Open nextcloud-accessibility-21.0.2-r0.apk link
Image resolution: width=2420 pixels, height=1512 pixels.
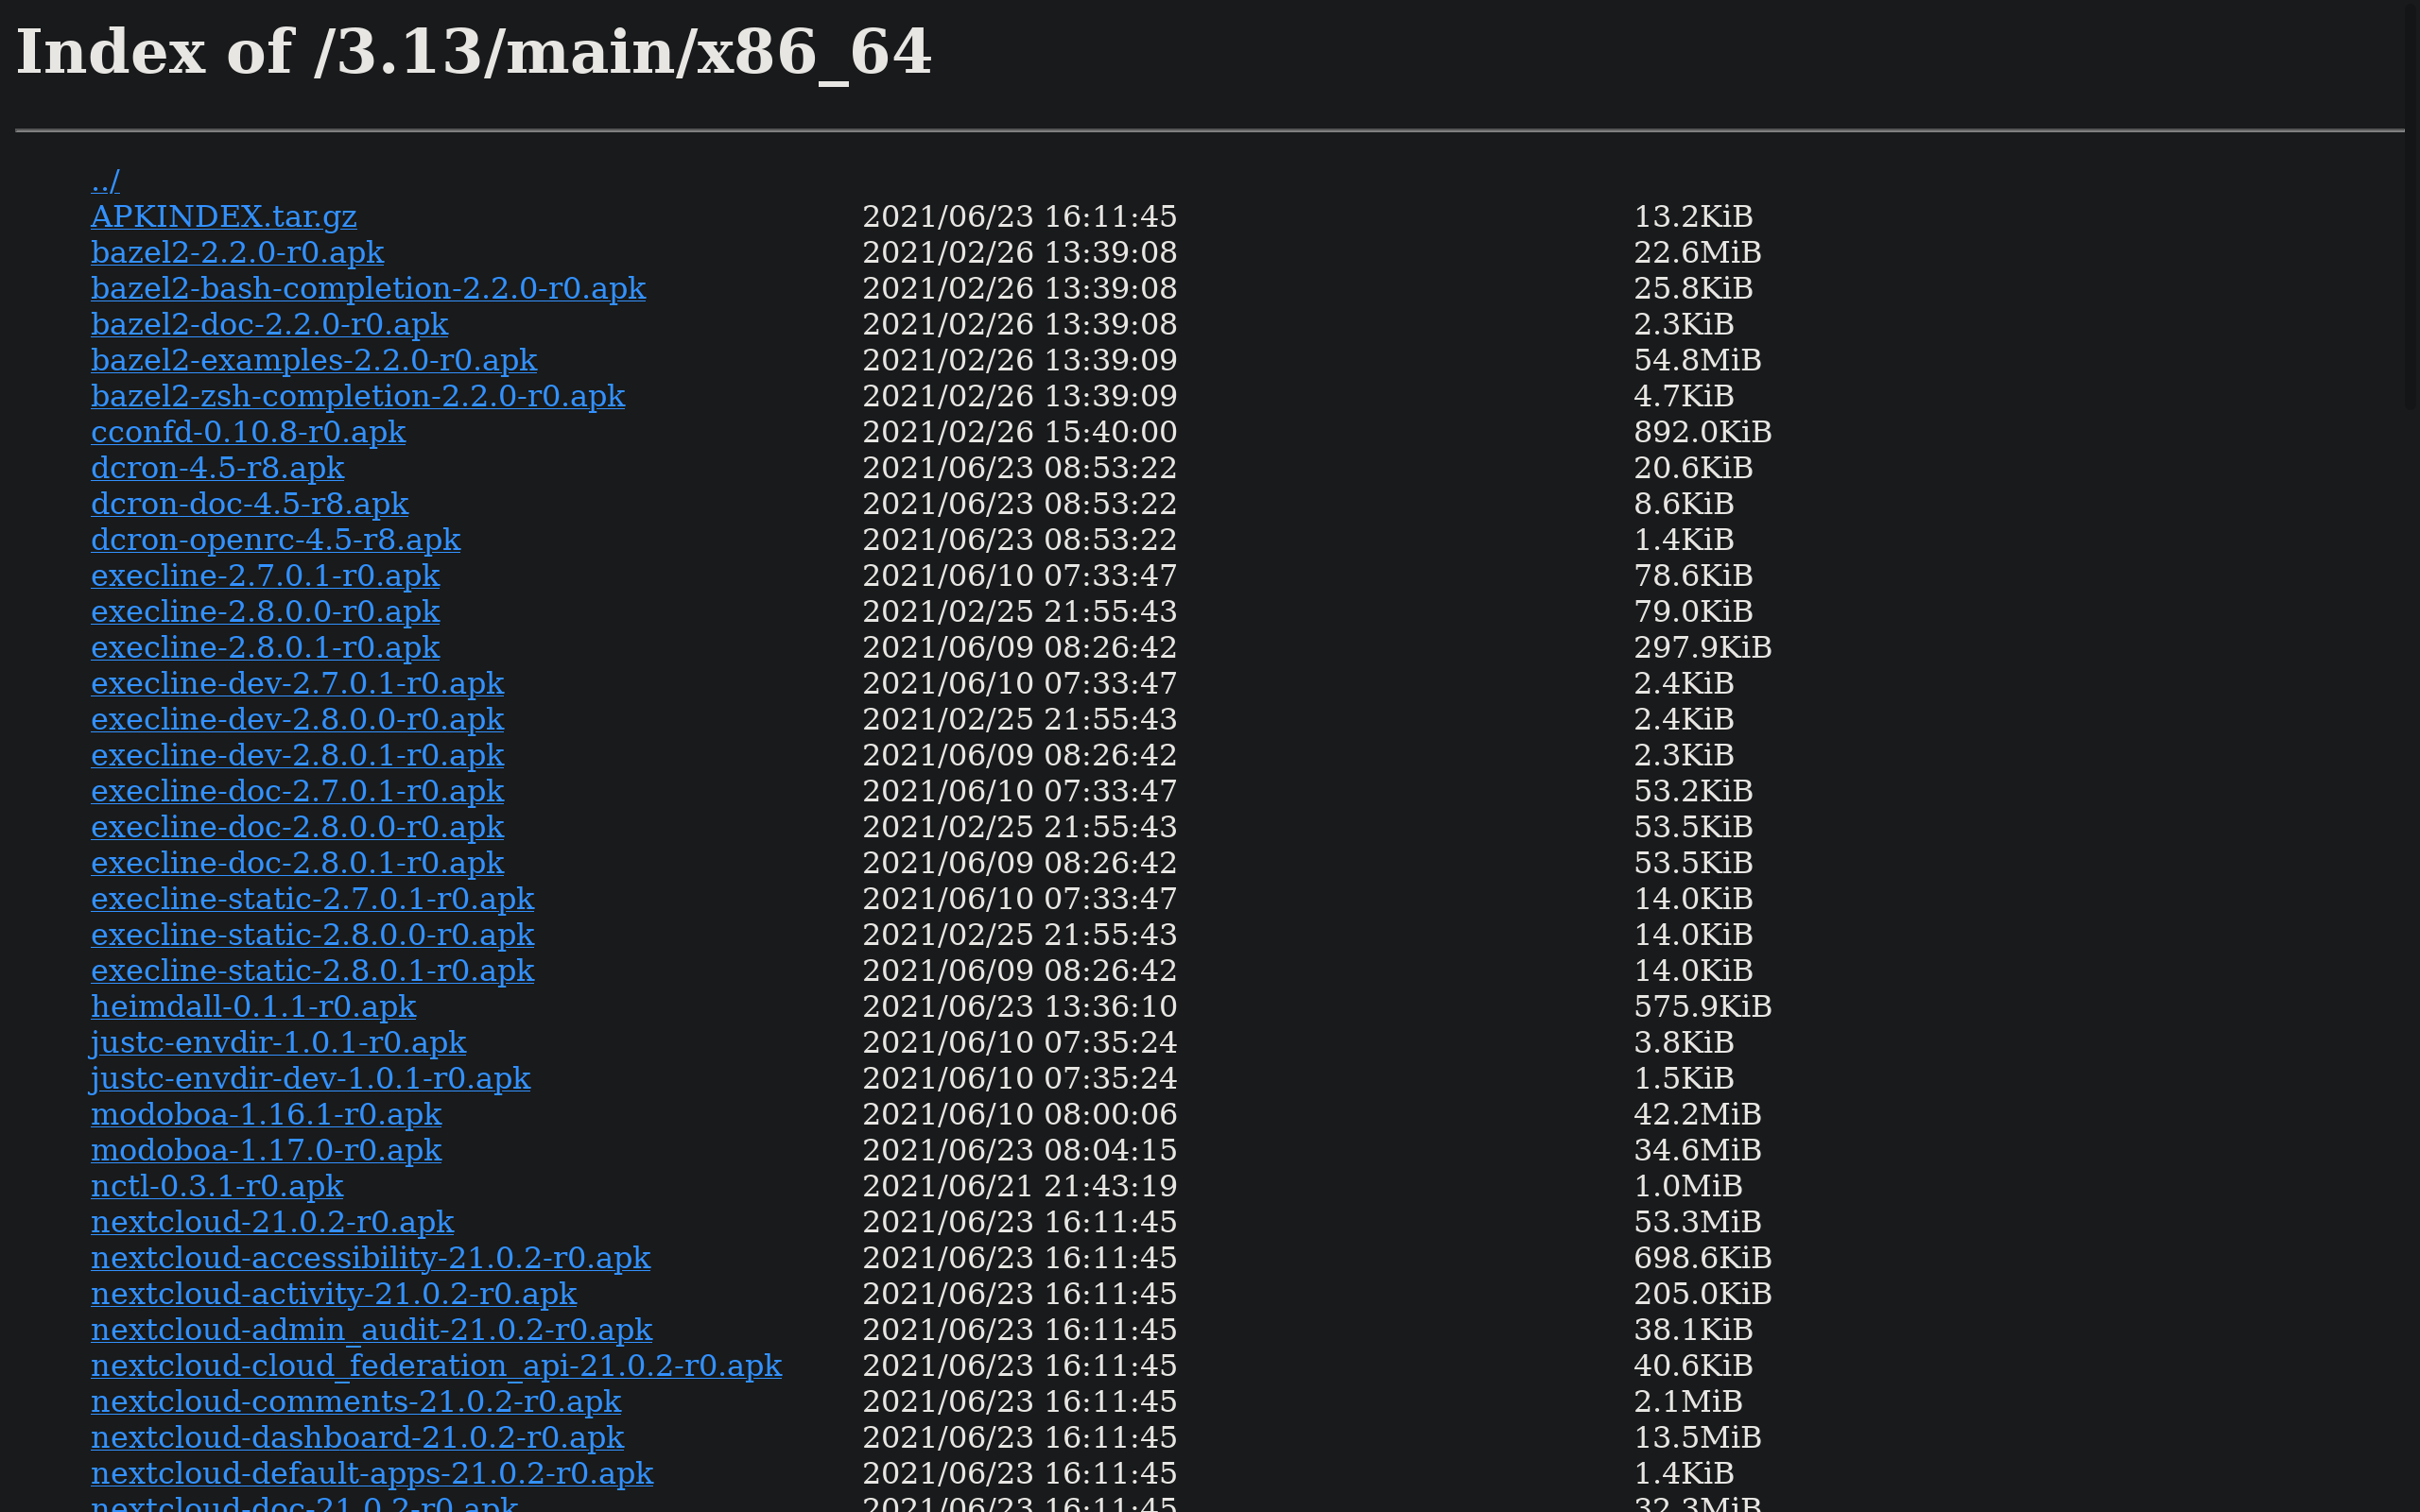click(x=370, y=1258)
